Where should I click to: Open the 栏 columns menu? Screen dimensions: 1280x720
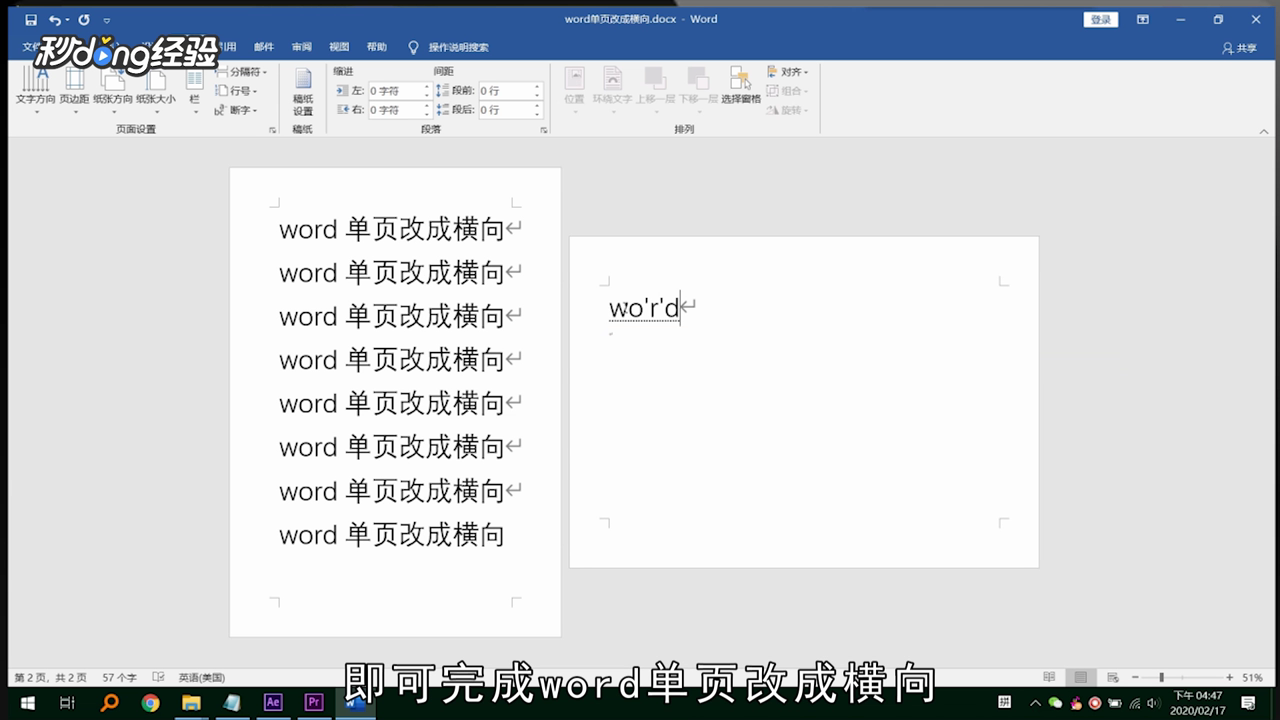195,90
